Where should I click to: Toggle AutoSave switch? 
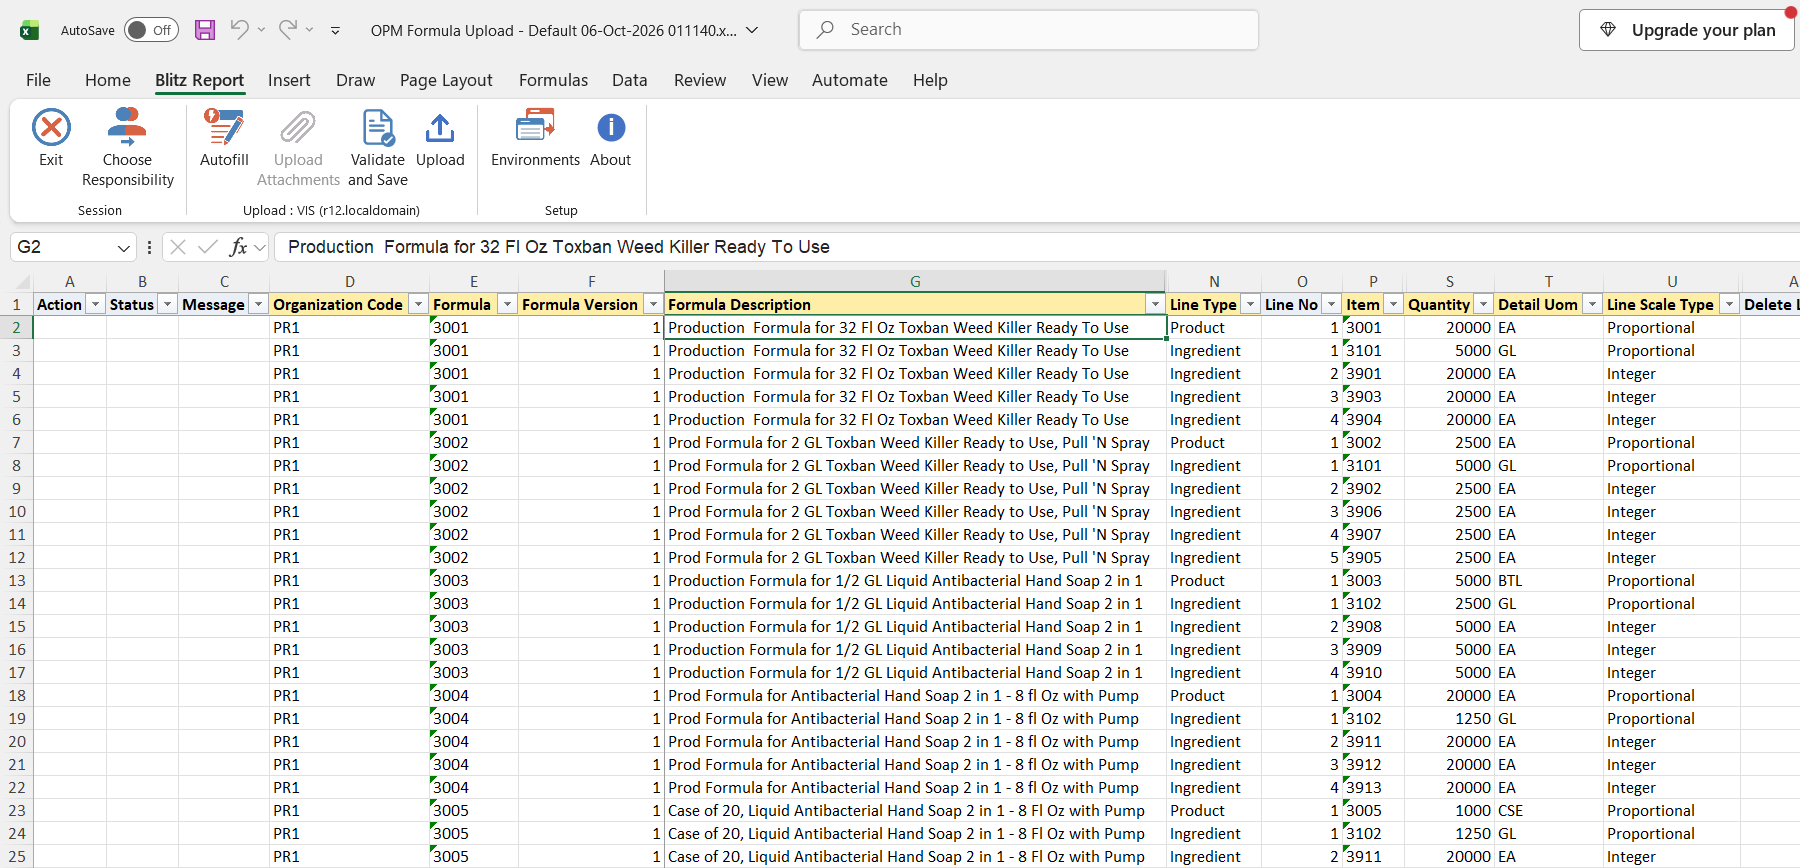151,30
